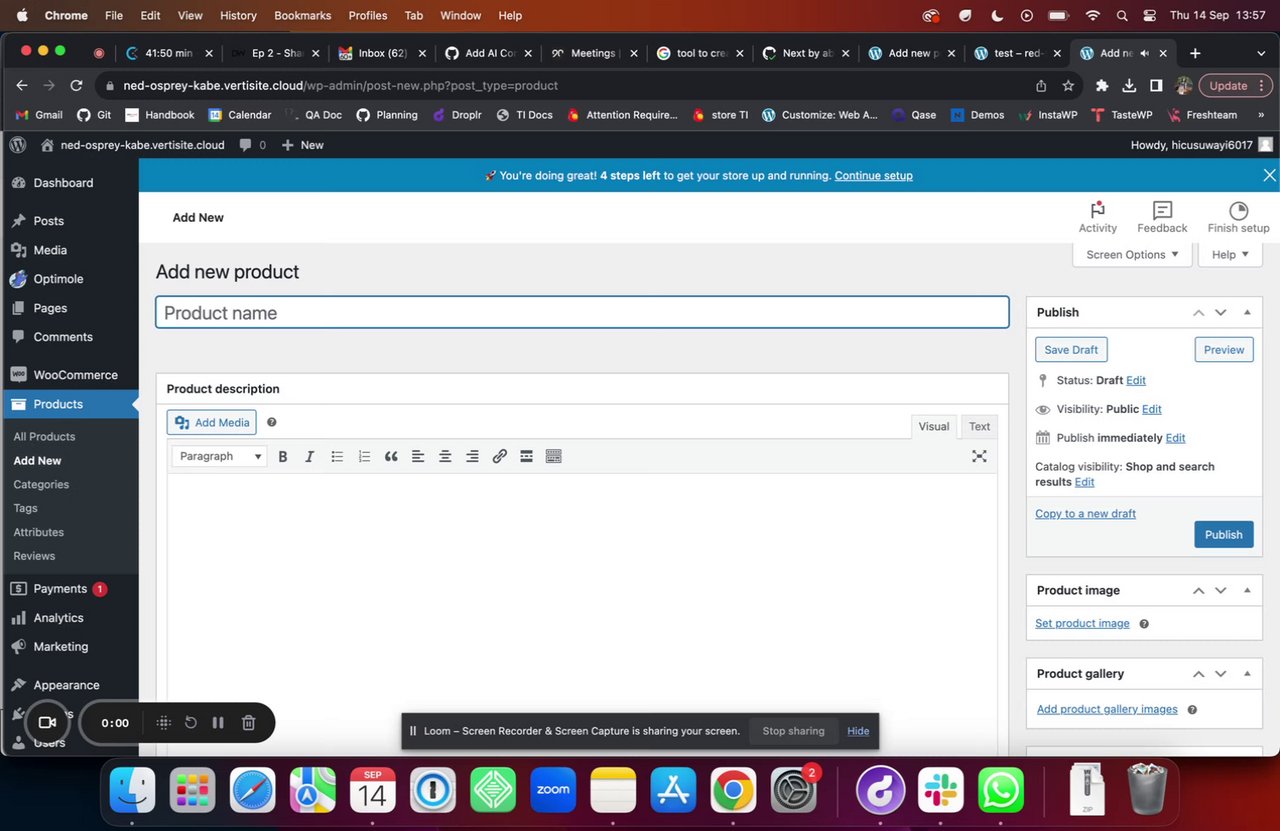The width and height of the screenshot is (1280, 831).
Task: Reload the page in Chrome
Action: pyautogui.click(x=77, y=86)
